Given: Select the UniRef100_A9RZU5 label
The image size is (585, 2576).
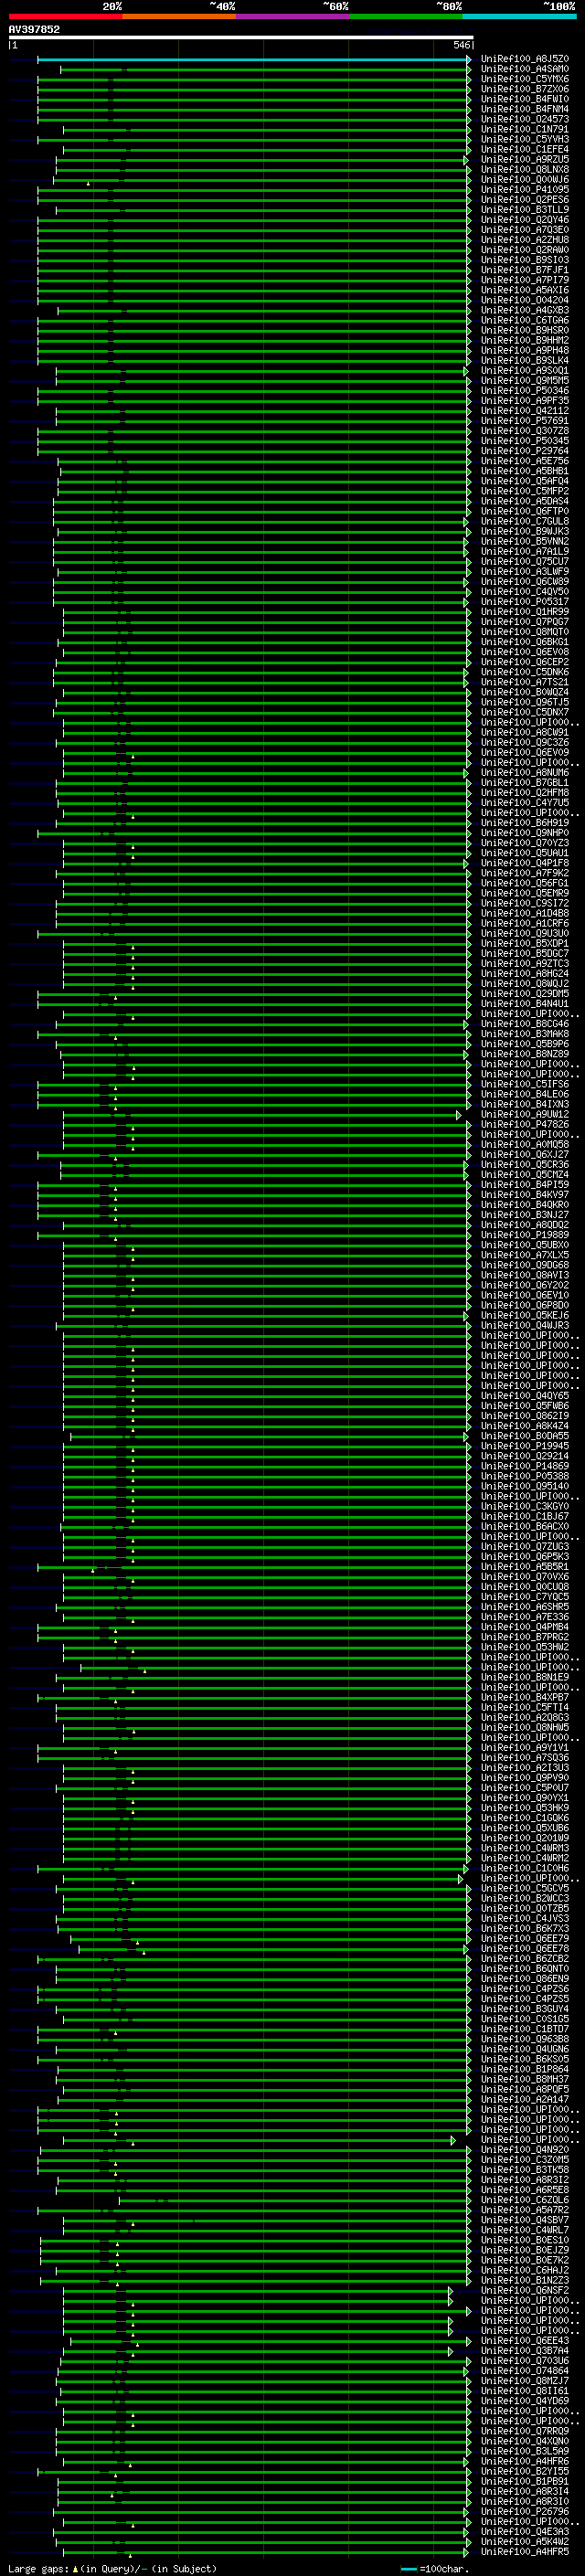Looking at the screenshot, I should click(x=525, y=160).
